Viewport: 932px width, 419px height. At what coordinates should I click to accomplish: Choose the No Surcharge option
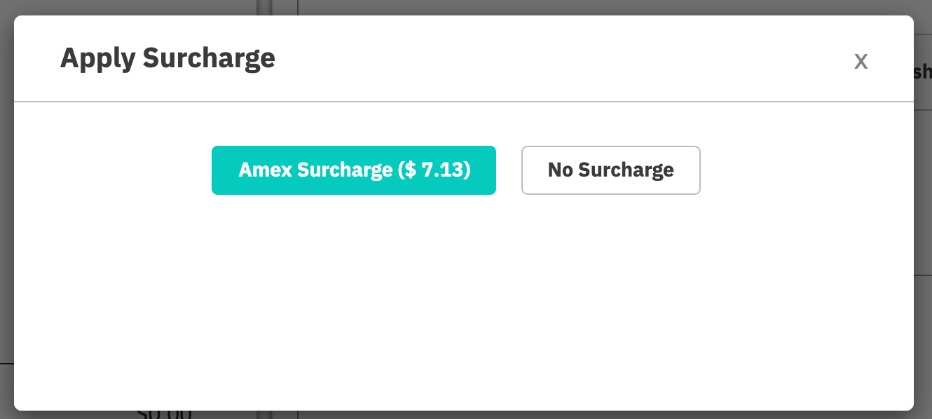610,170
